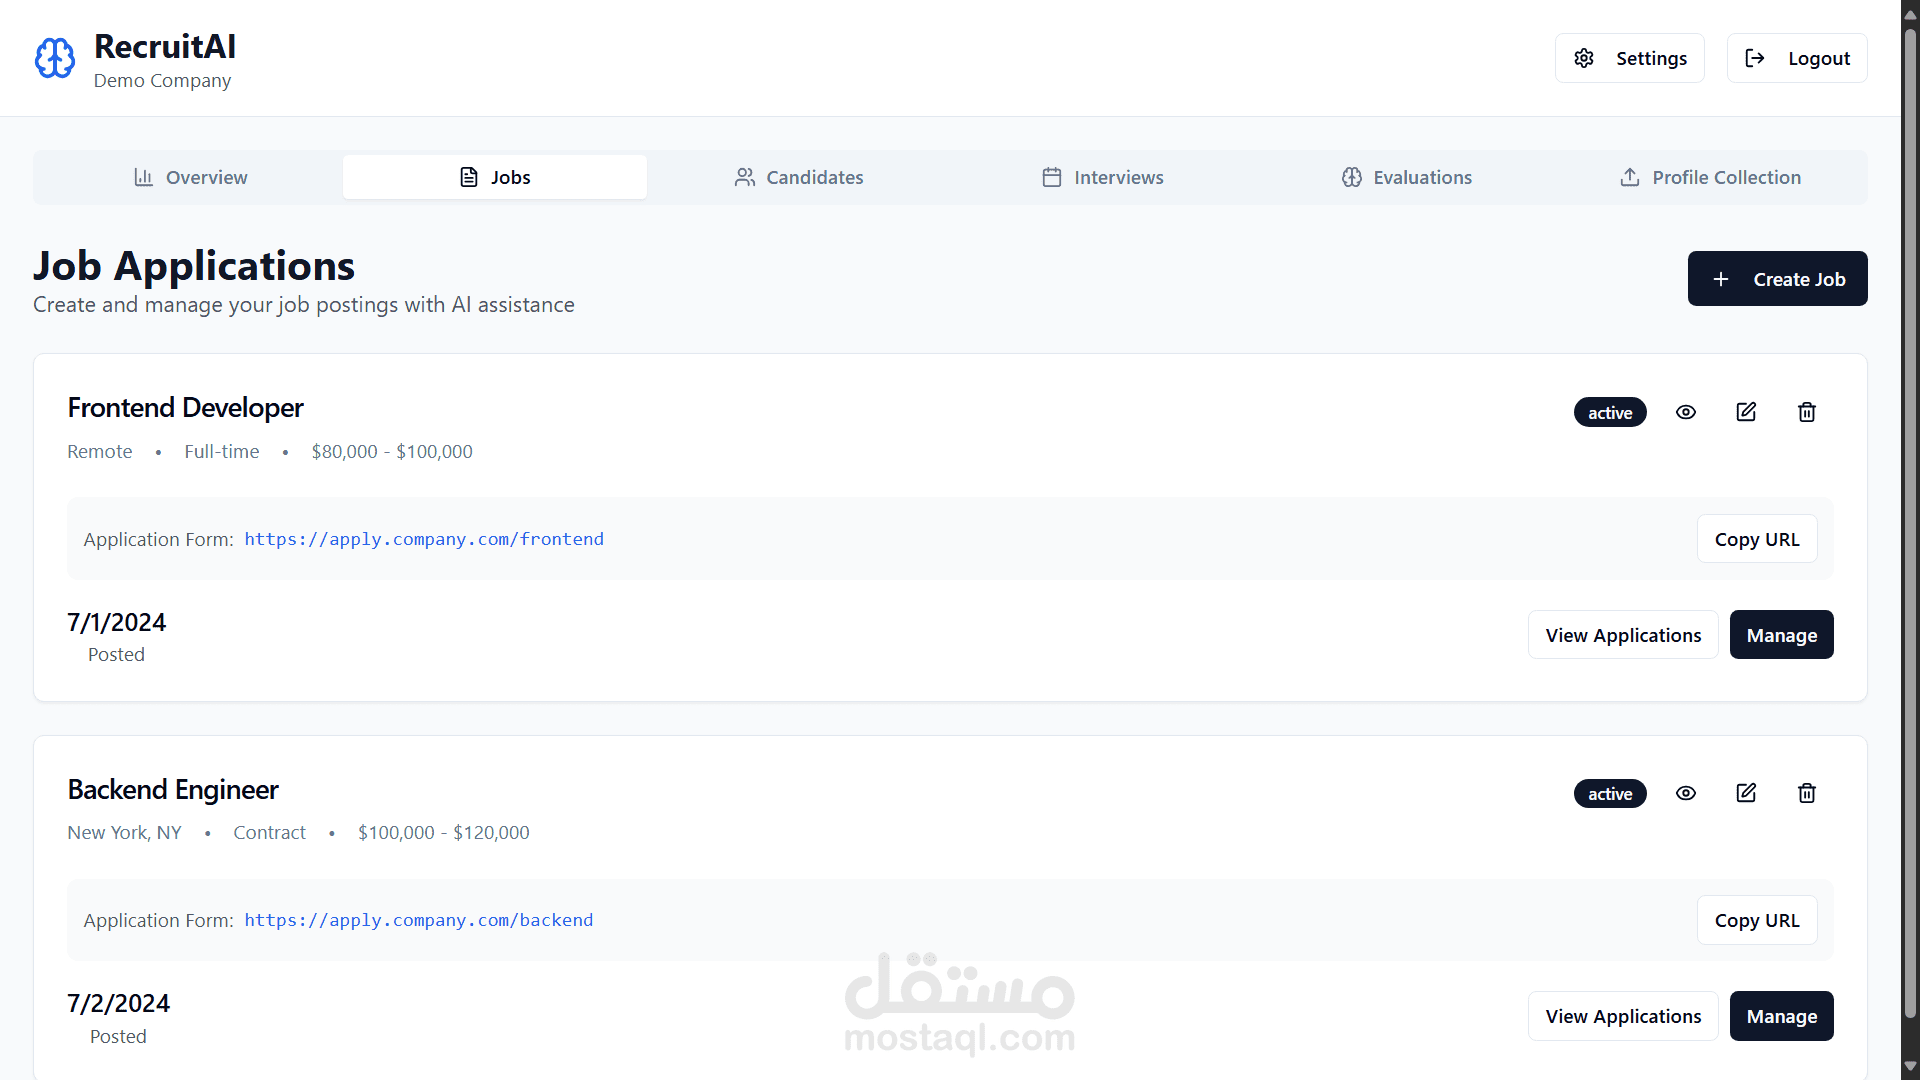Open the Profile Collection tab
Screen dimensions: 1920x1080
(x=1711, y=177)
